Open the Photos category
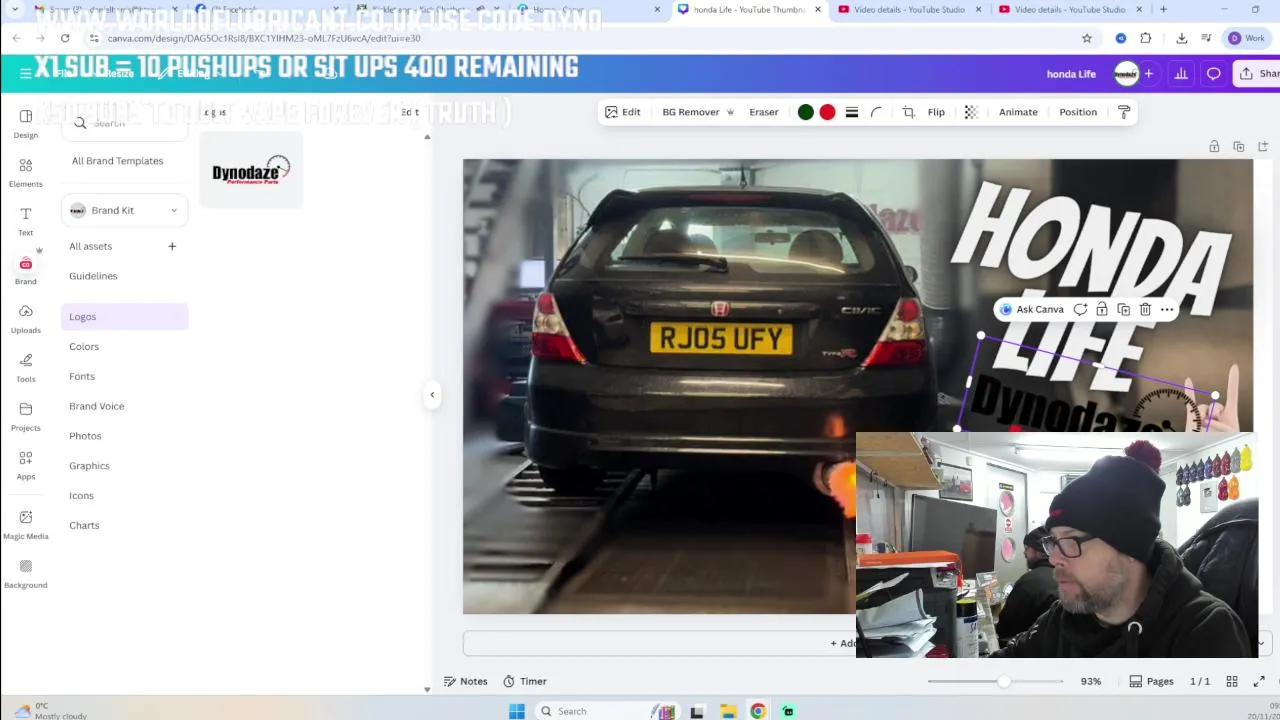1280x720 pixels. click(85, 436)
